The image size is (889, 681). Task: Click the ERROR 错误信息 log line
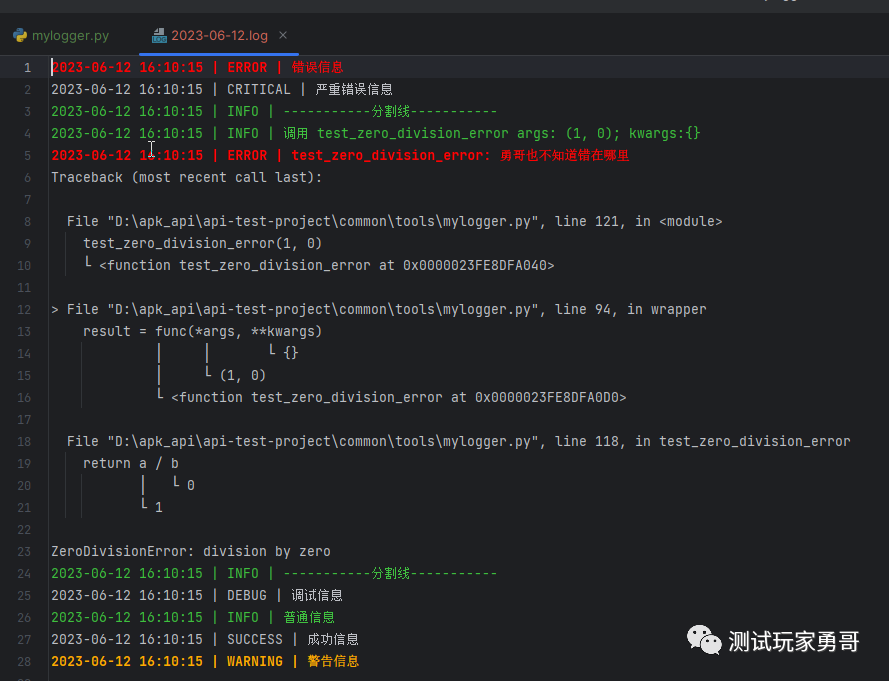pyautogui.click(x=197, y=67)
